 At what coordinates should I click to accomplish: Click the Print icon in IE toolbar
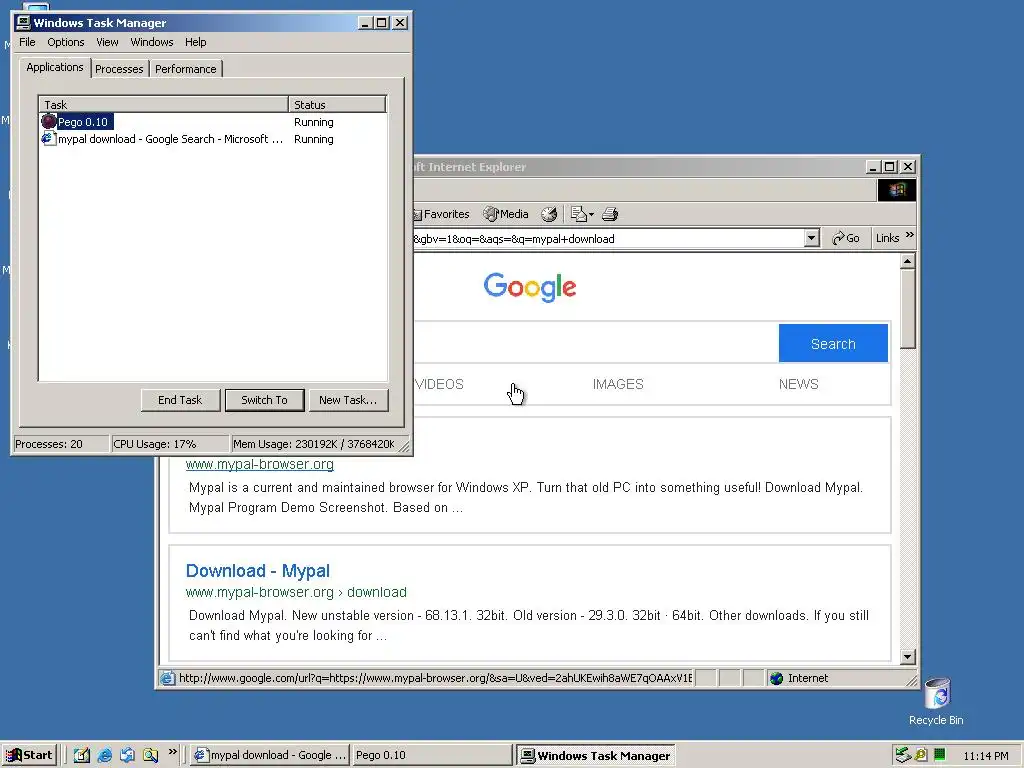610,214
